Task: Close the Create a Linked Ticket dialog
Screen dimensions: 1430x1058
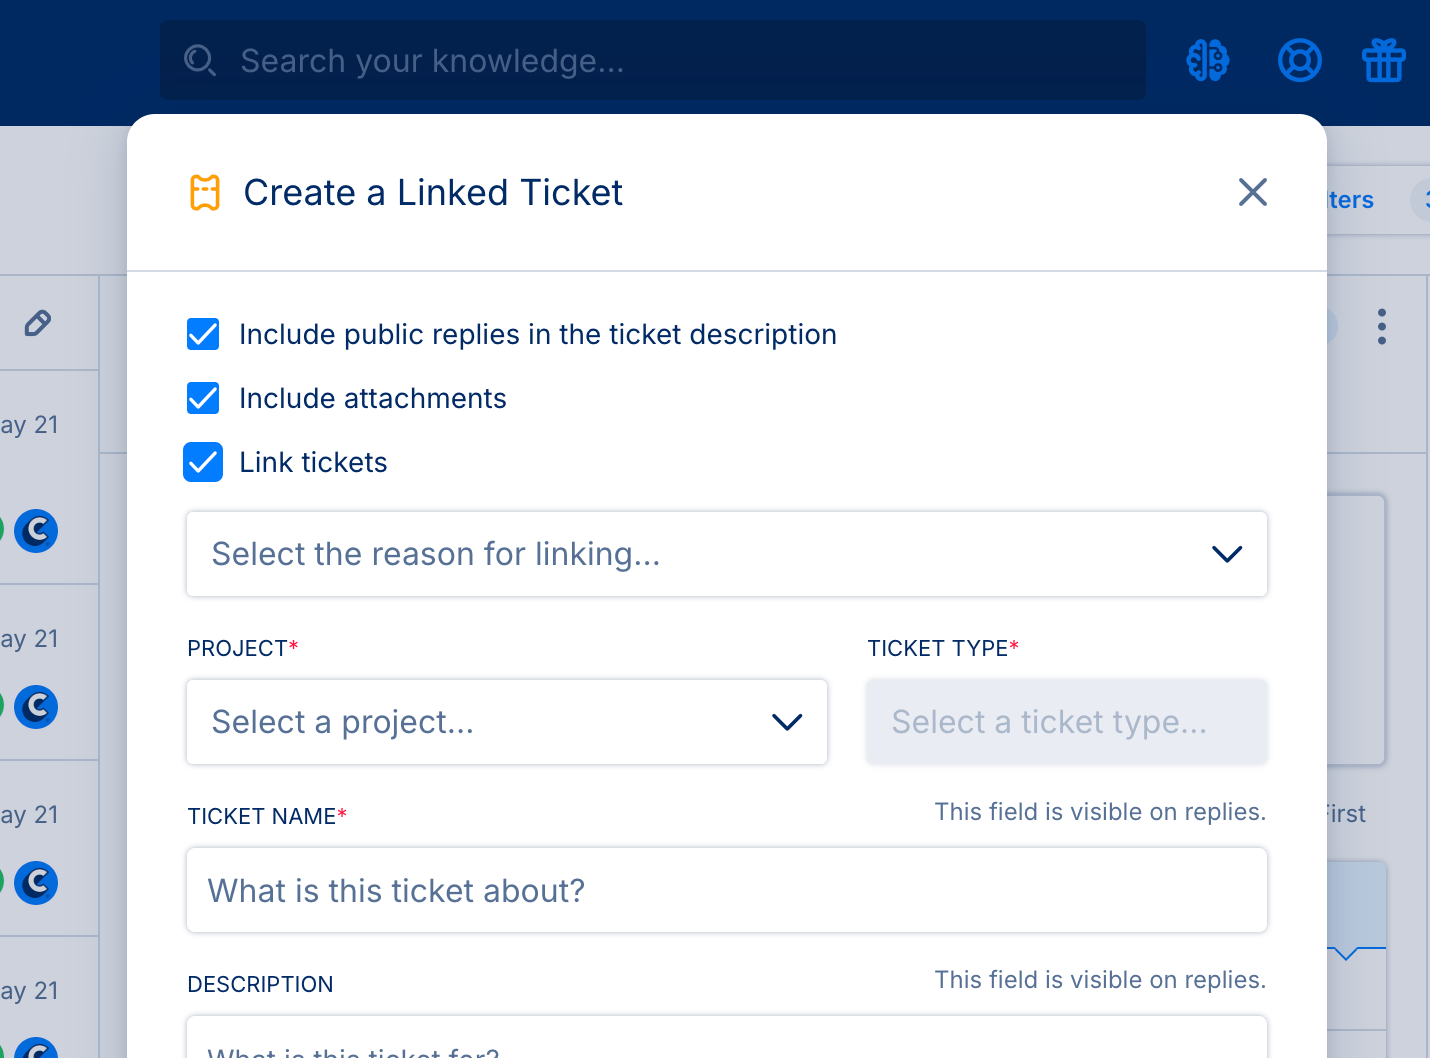Action: click(1253, 192)
